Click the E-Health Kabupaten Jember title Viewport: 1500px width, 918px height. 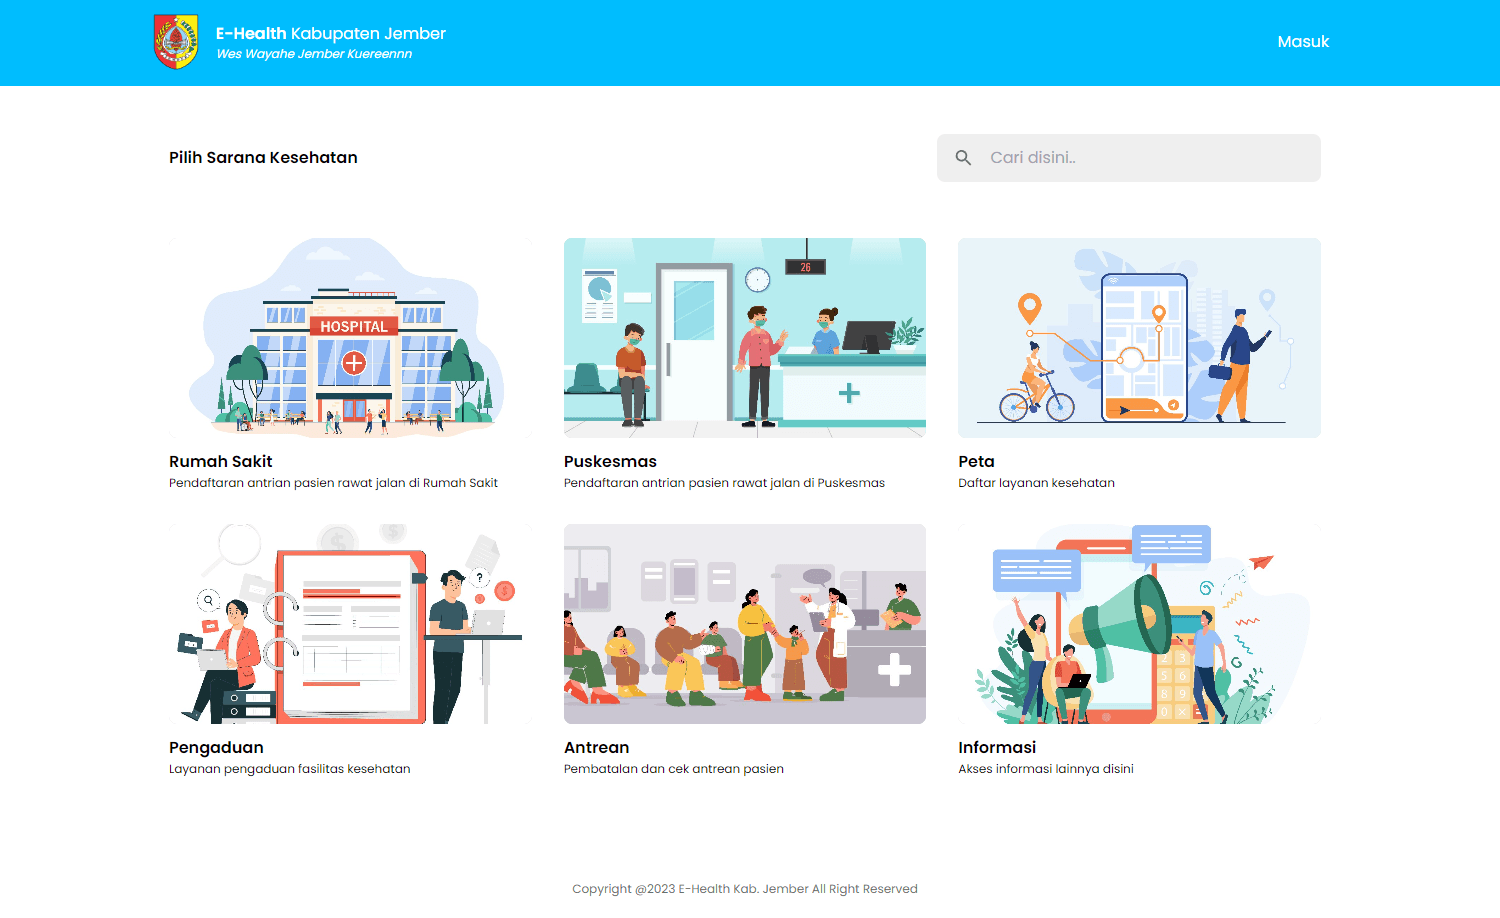pyautogui.click(x=331, y=33)
